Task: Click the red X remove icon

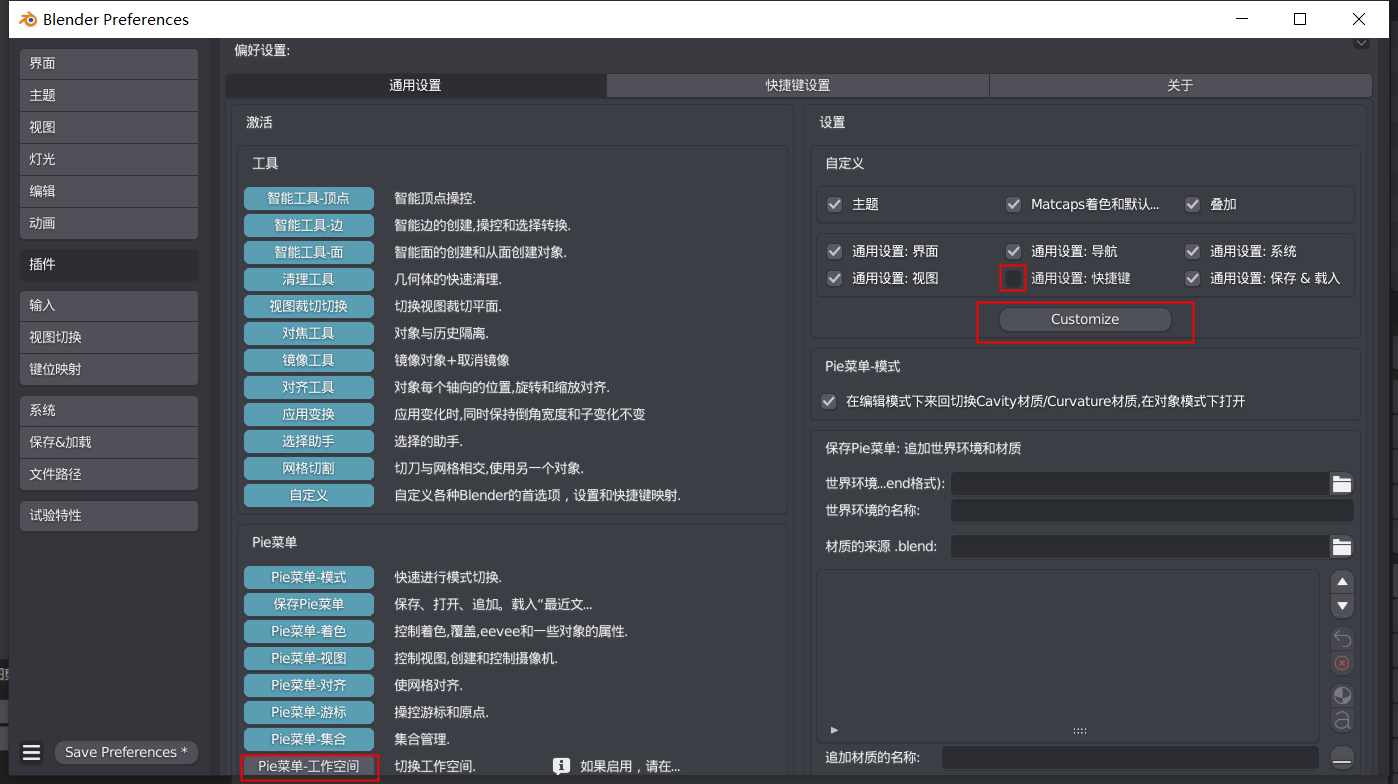Action: (1343, 663)
